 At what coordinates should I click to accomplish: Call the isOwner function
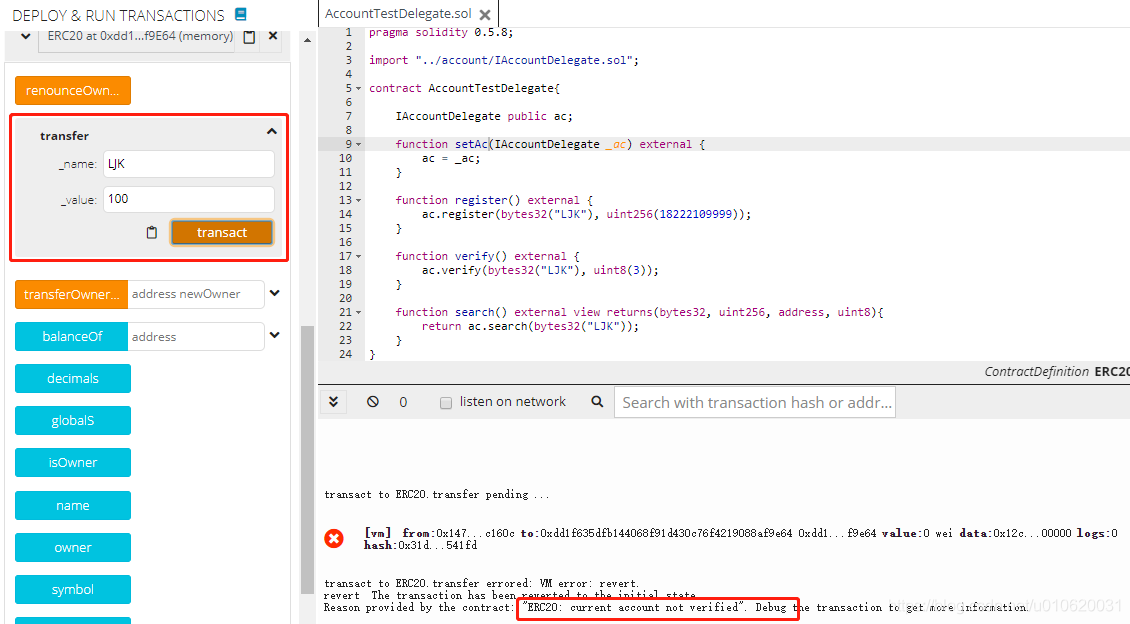coord(73,463)
